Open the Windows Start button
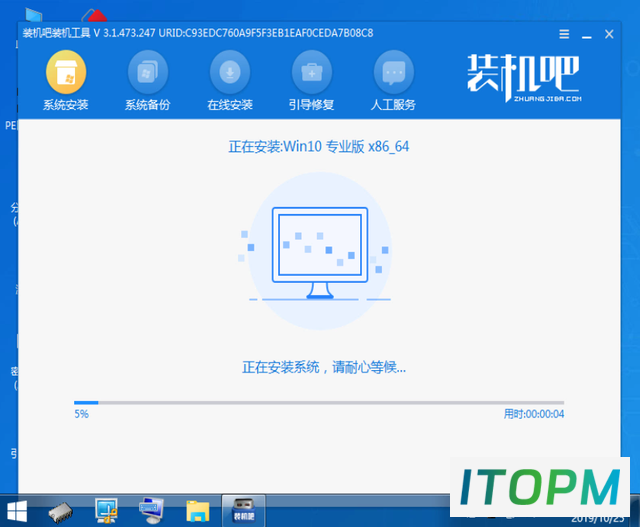640x527 pixels. point(17,511)
